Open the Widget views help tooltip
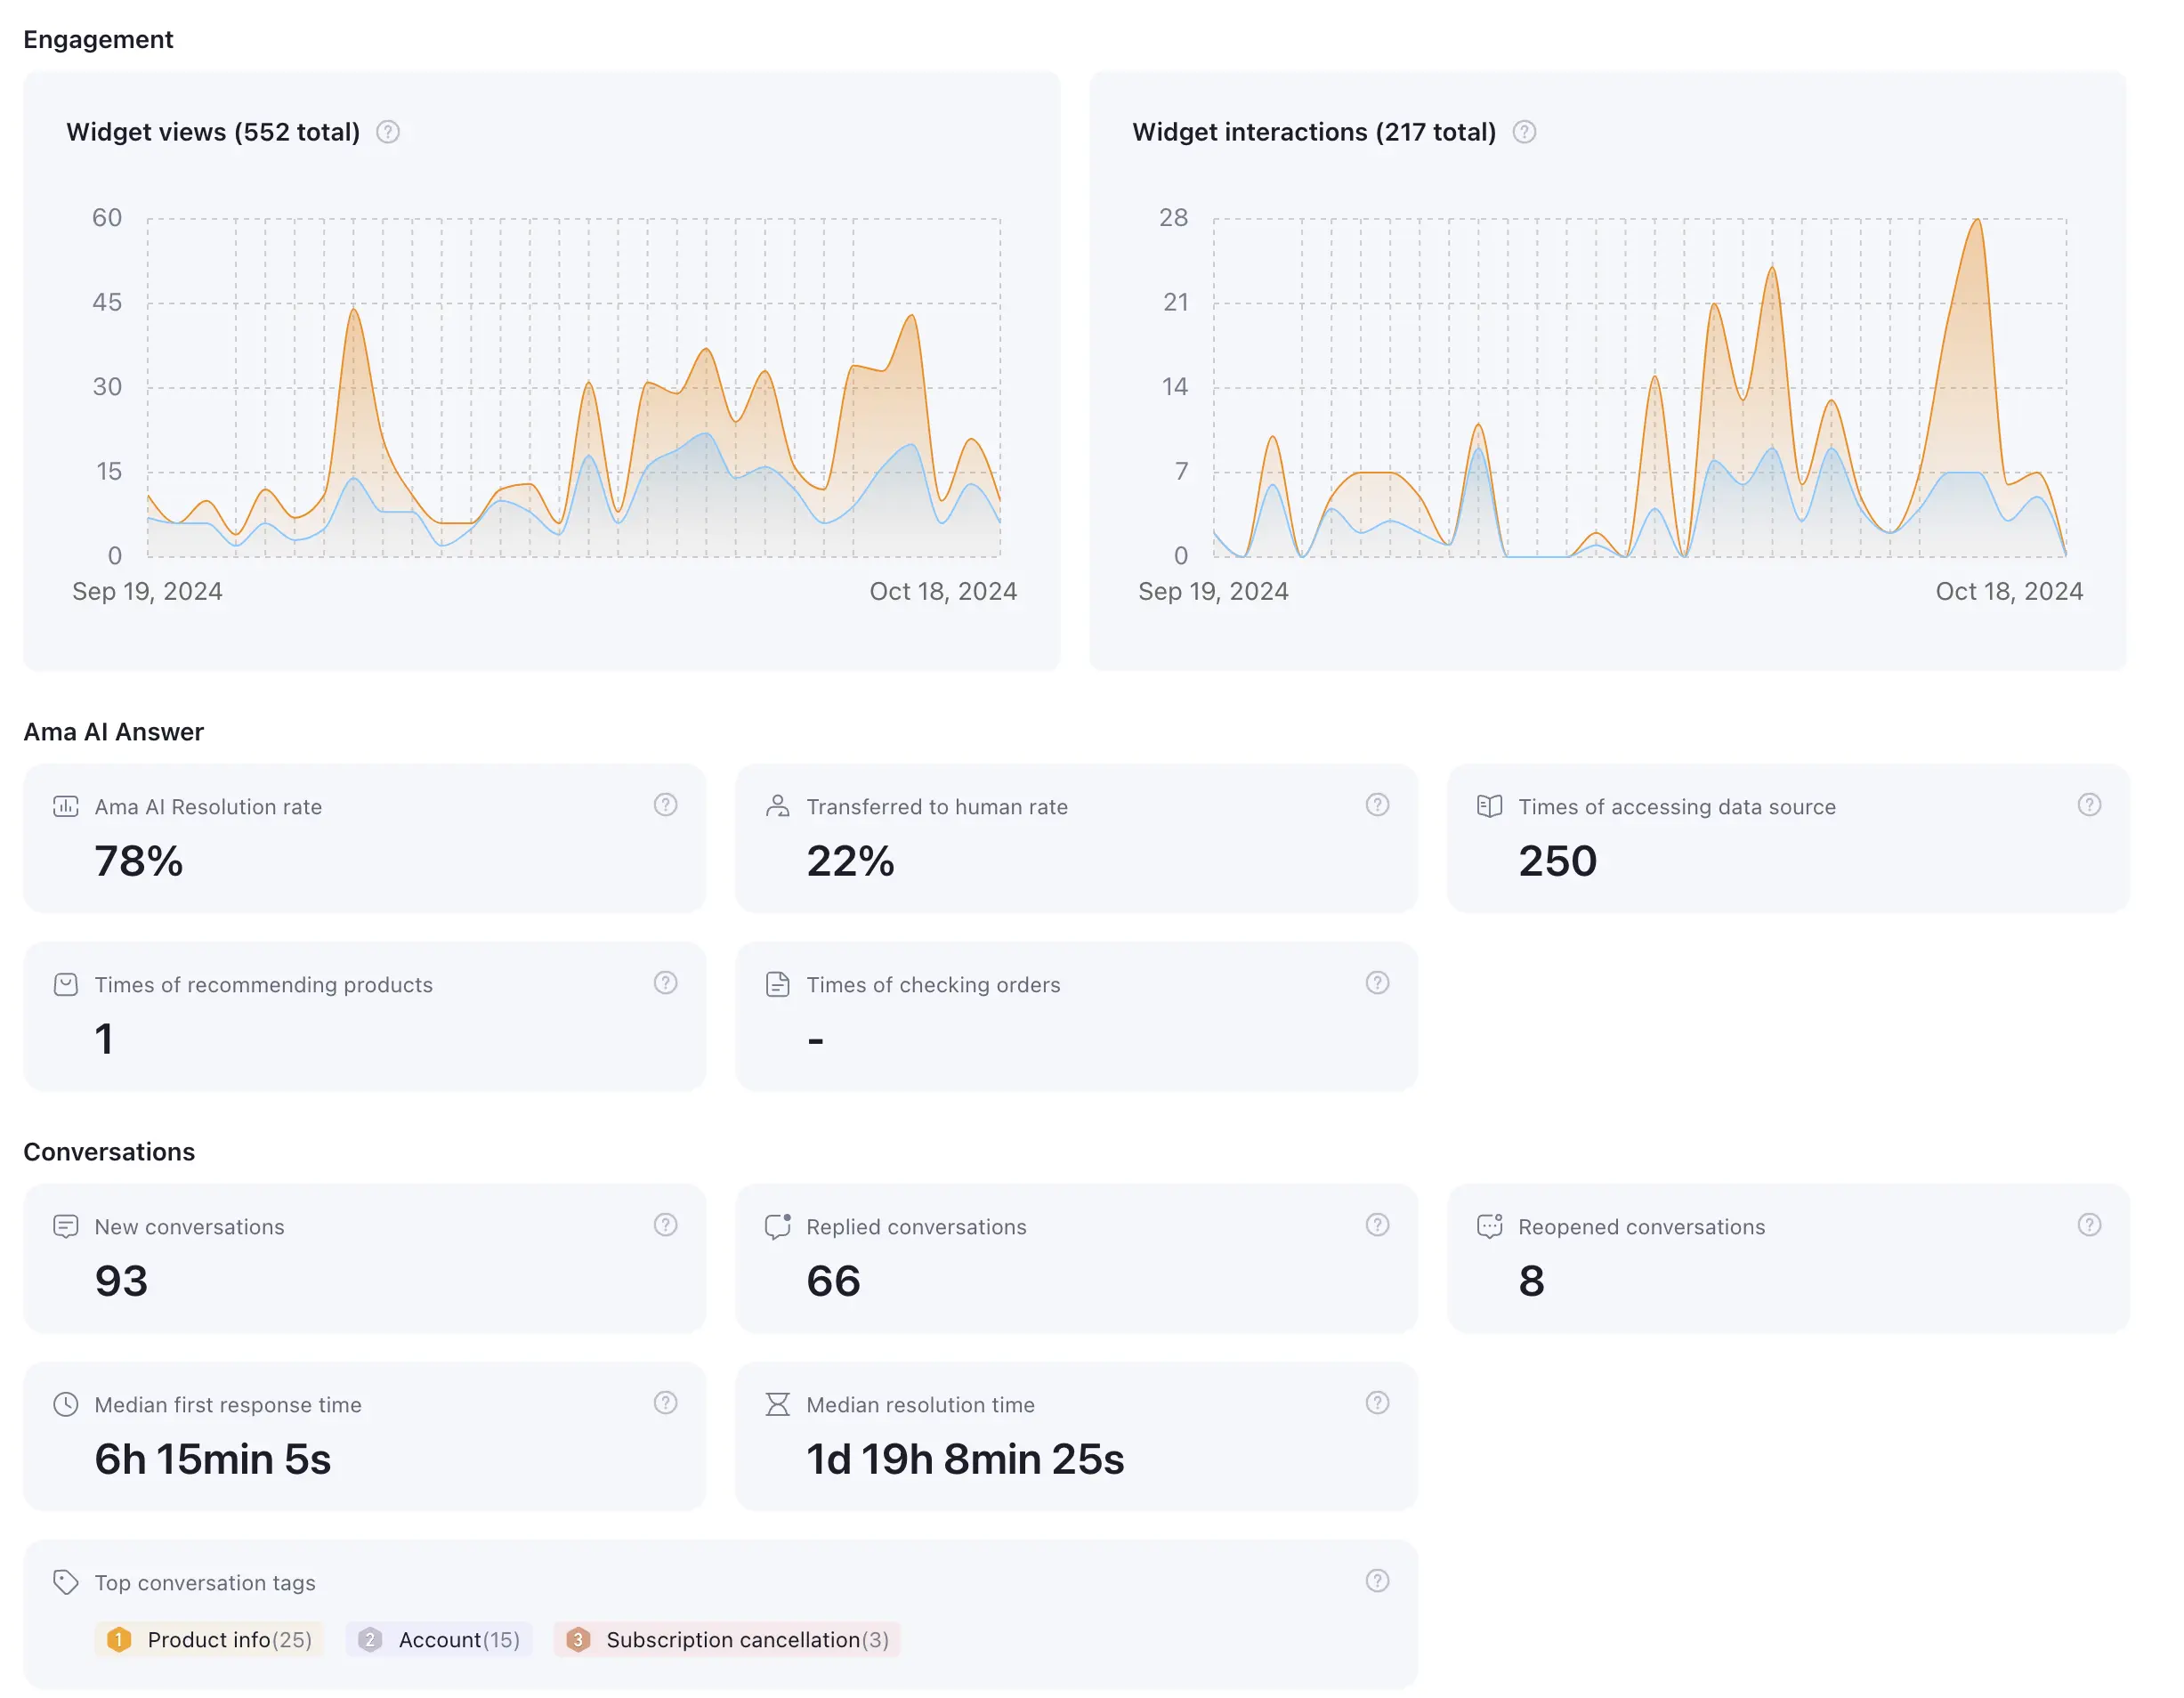 (388, 131)
